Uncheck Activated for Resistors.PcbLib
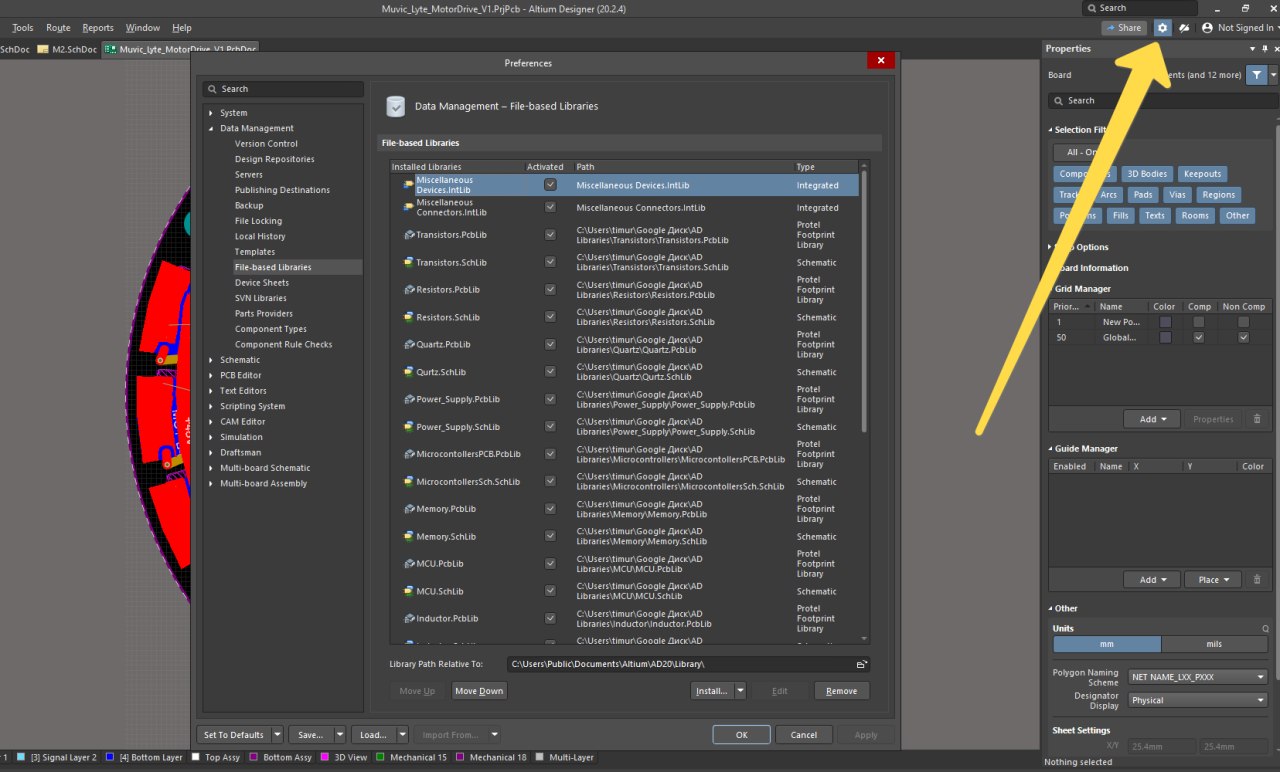 pyautogui.click(x=550, y=290)
